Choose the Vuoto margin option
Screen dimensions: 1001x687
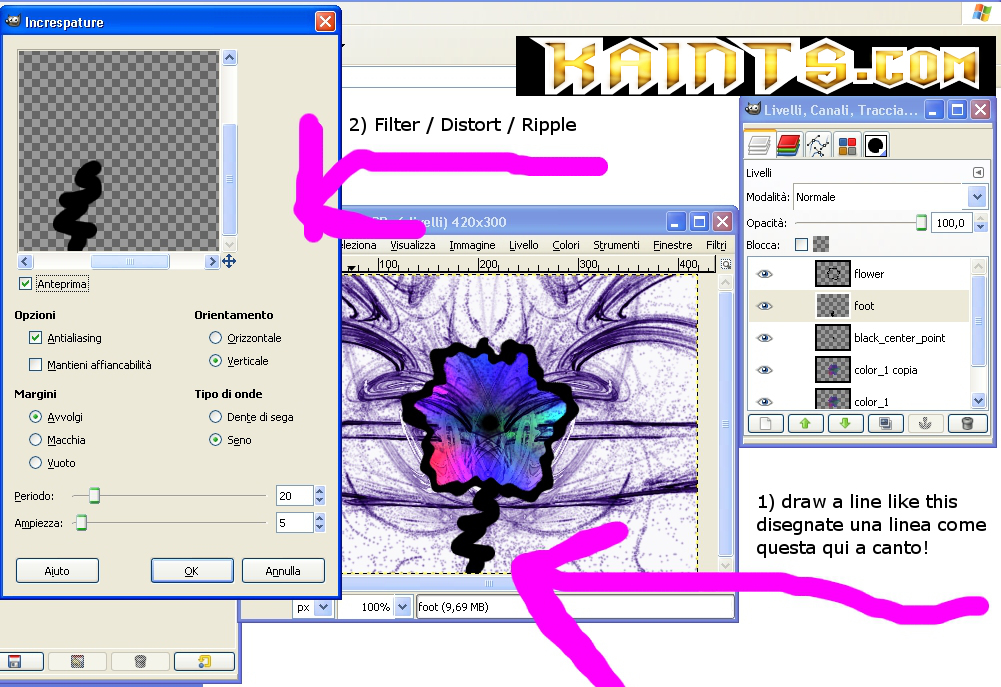click(36, 463)
